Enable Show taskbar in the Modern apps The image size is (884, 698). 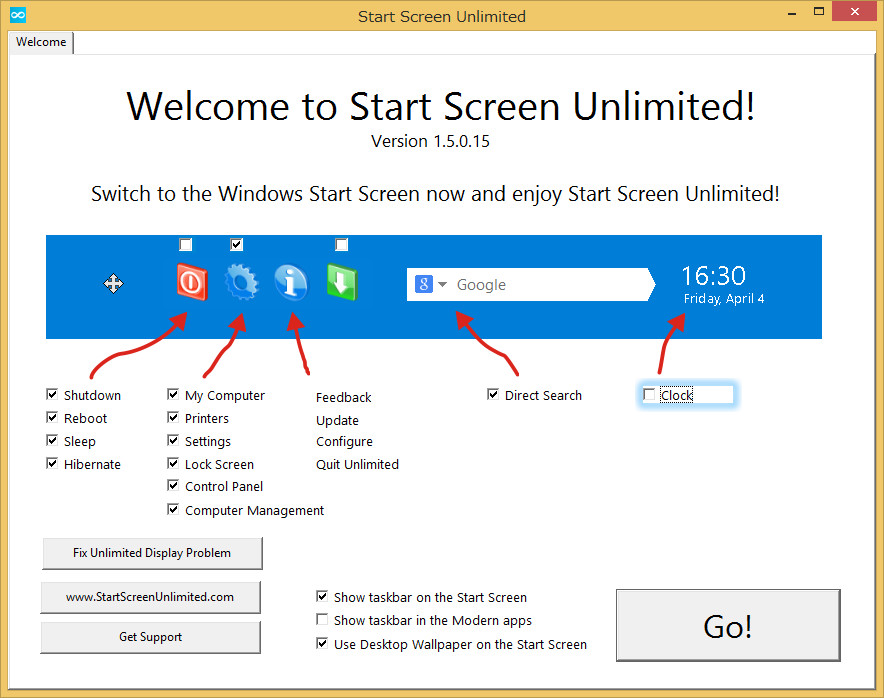coord(322,620)
